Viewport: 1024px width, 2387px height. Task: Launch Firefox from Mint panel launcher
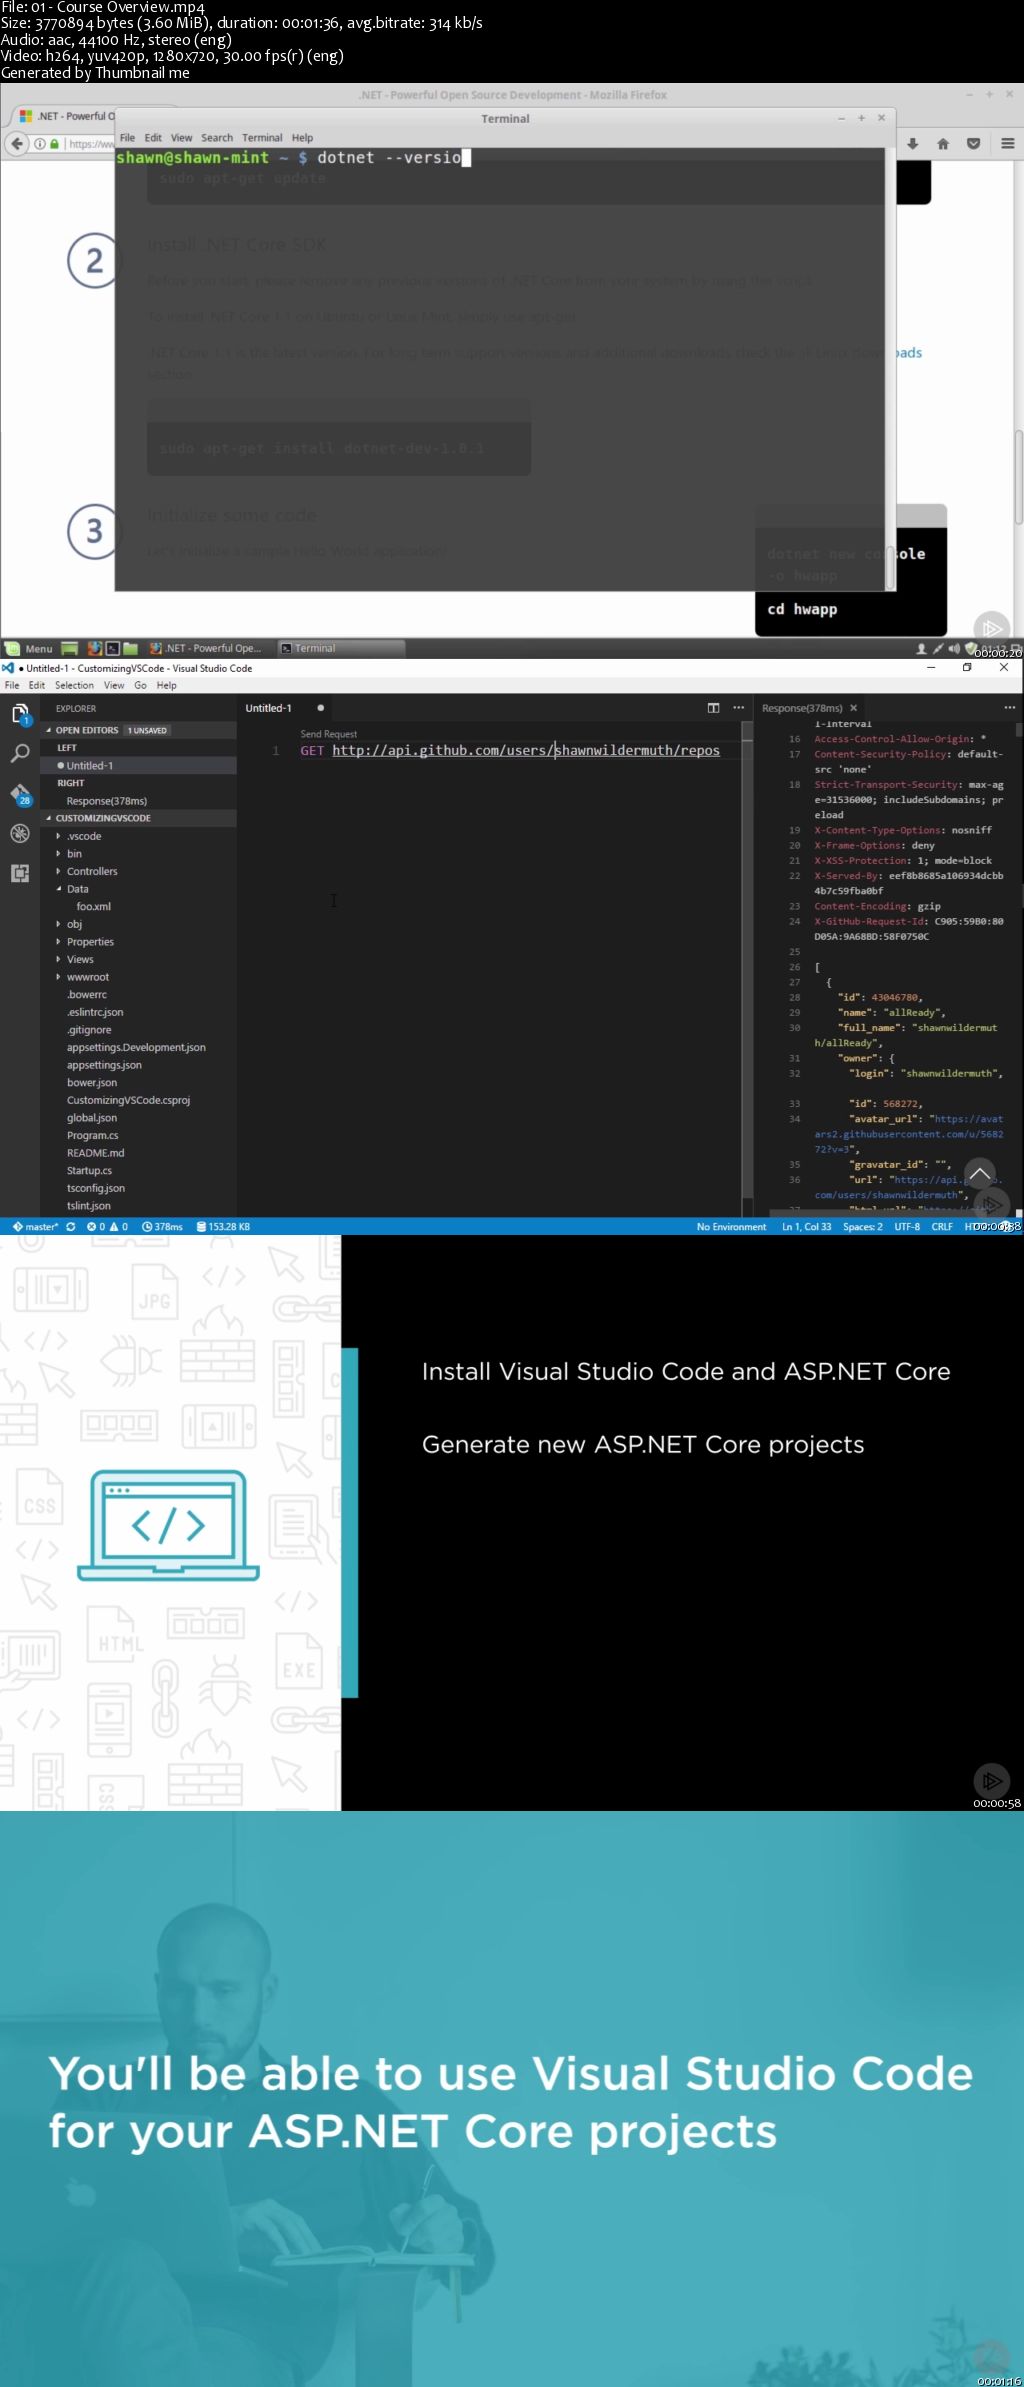95,648
